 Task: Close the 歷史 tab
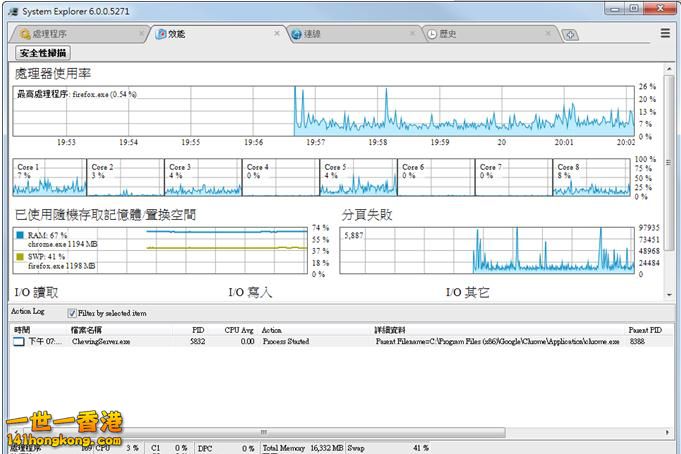click(x=549, y=34)
